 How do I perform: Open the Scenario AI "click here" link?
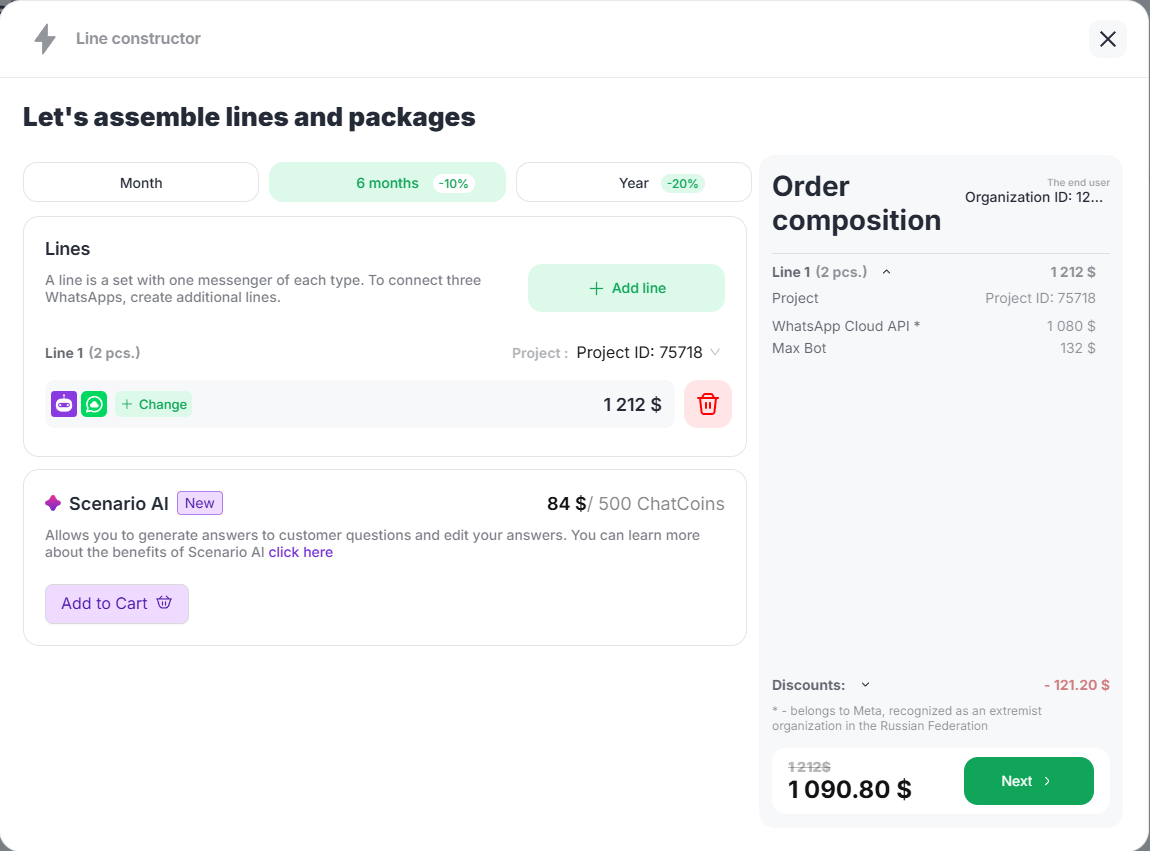tap(300, 552)
